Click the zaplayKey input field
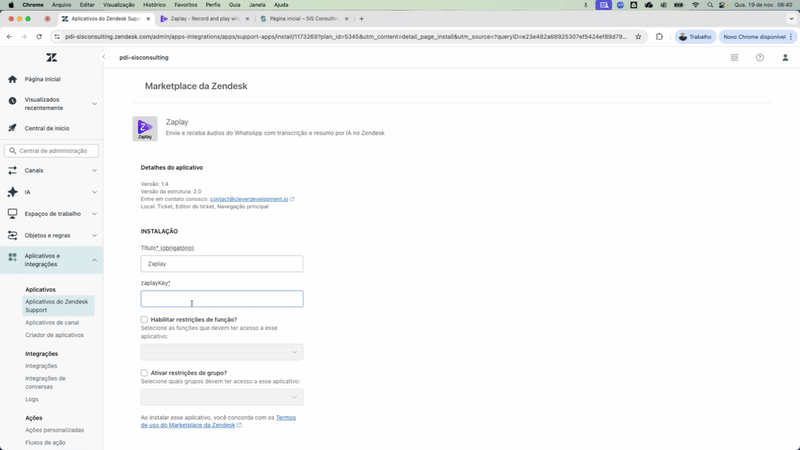Screen dimensions: 800x450 [x=222, y=299]
